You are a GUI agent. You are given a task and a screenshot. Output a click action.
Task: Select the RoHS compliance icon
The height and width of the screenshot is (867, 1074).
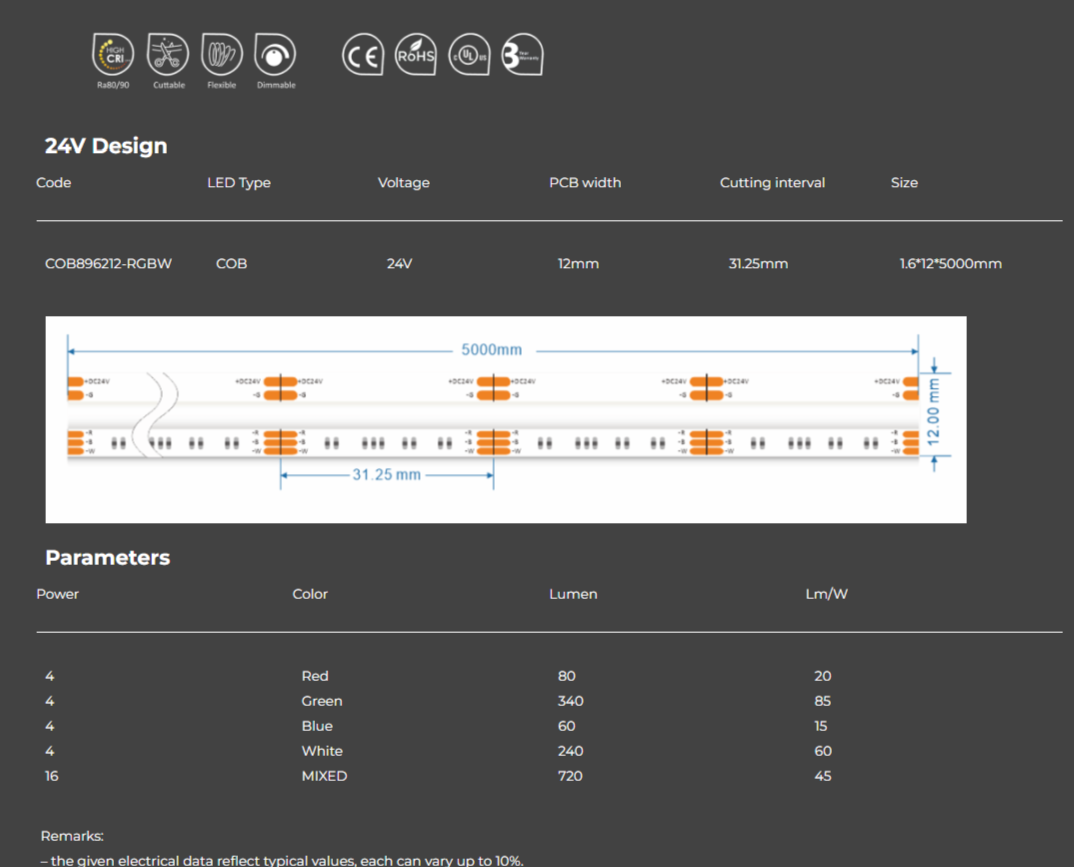[x=416, y=55]
